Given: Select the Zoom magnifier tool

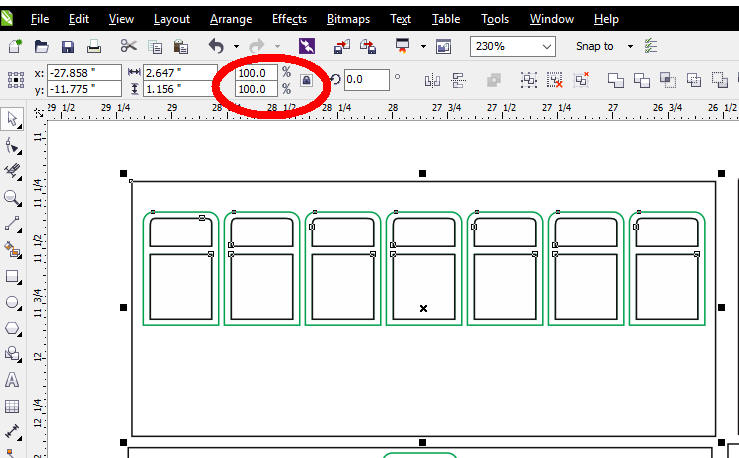Looking at the screenshot, I should (x=13, y=198).
